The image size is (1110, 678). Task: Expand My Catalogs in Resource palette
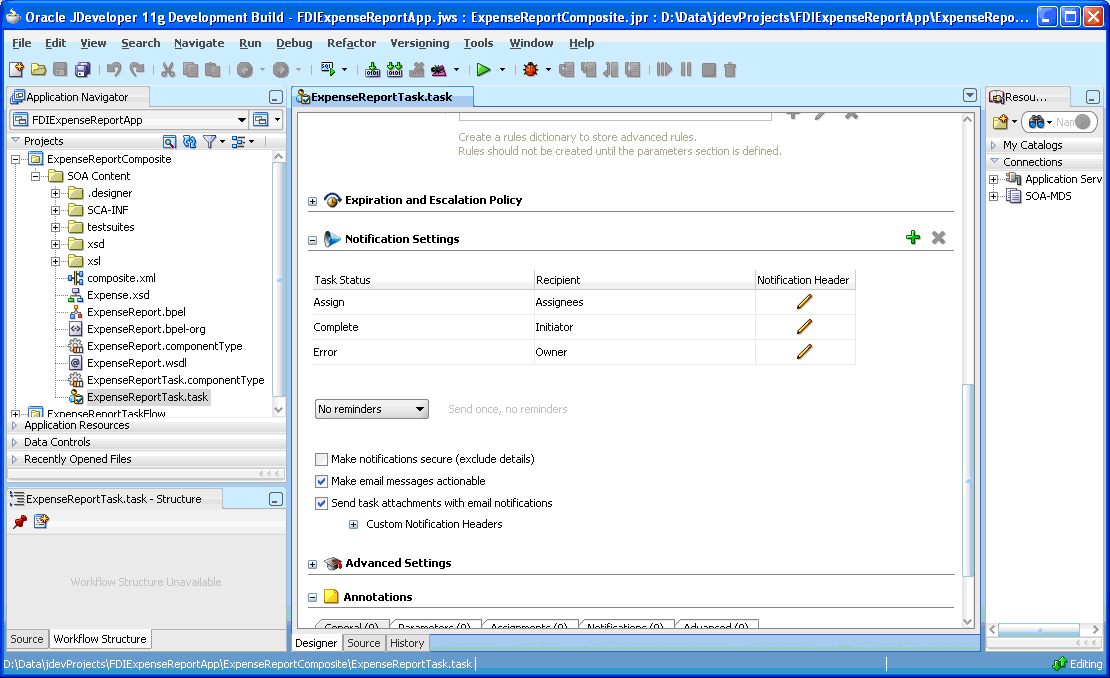pos(993,145)
